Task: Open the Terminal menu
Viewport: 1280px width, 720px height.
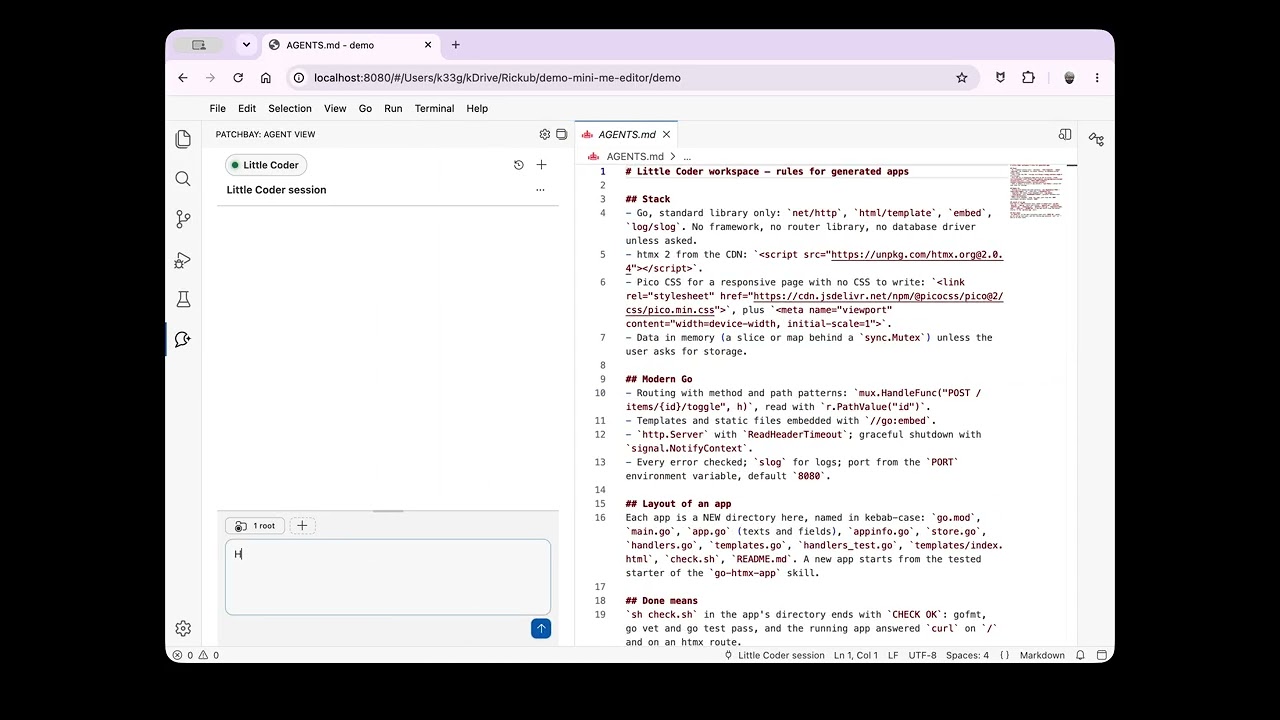Action: click(x=434, y=108)
